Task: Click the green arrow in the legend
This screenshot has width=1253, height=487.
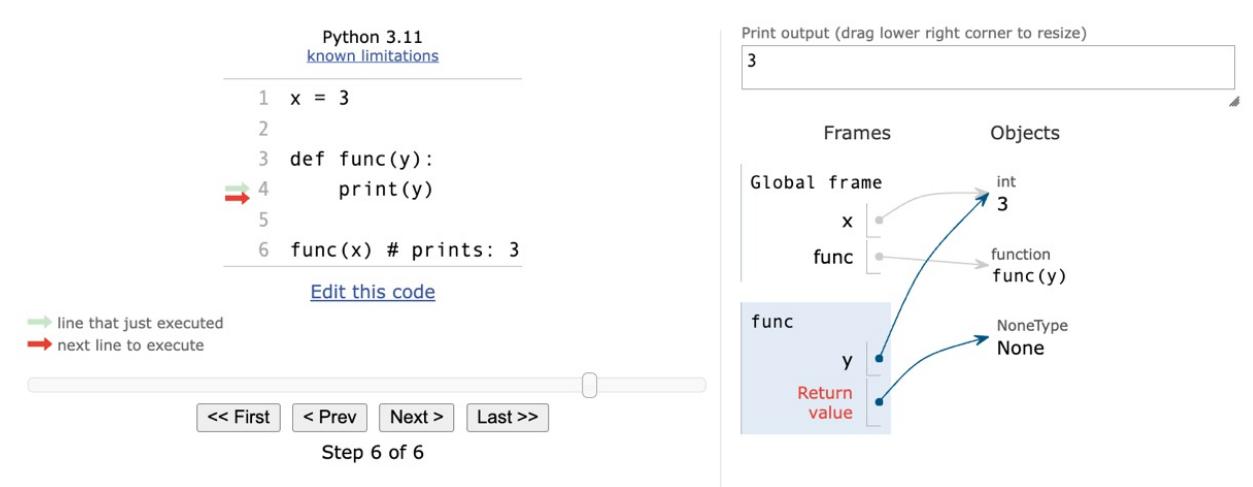Action: (40, 323)
